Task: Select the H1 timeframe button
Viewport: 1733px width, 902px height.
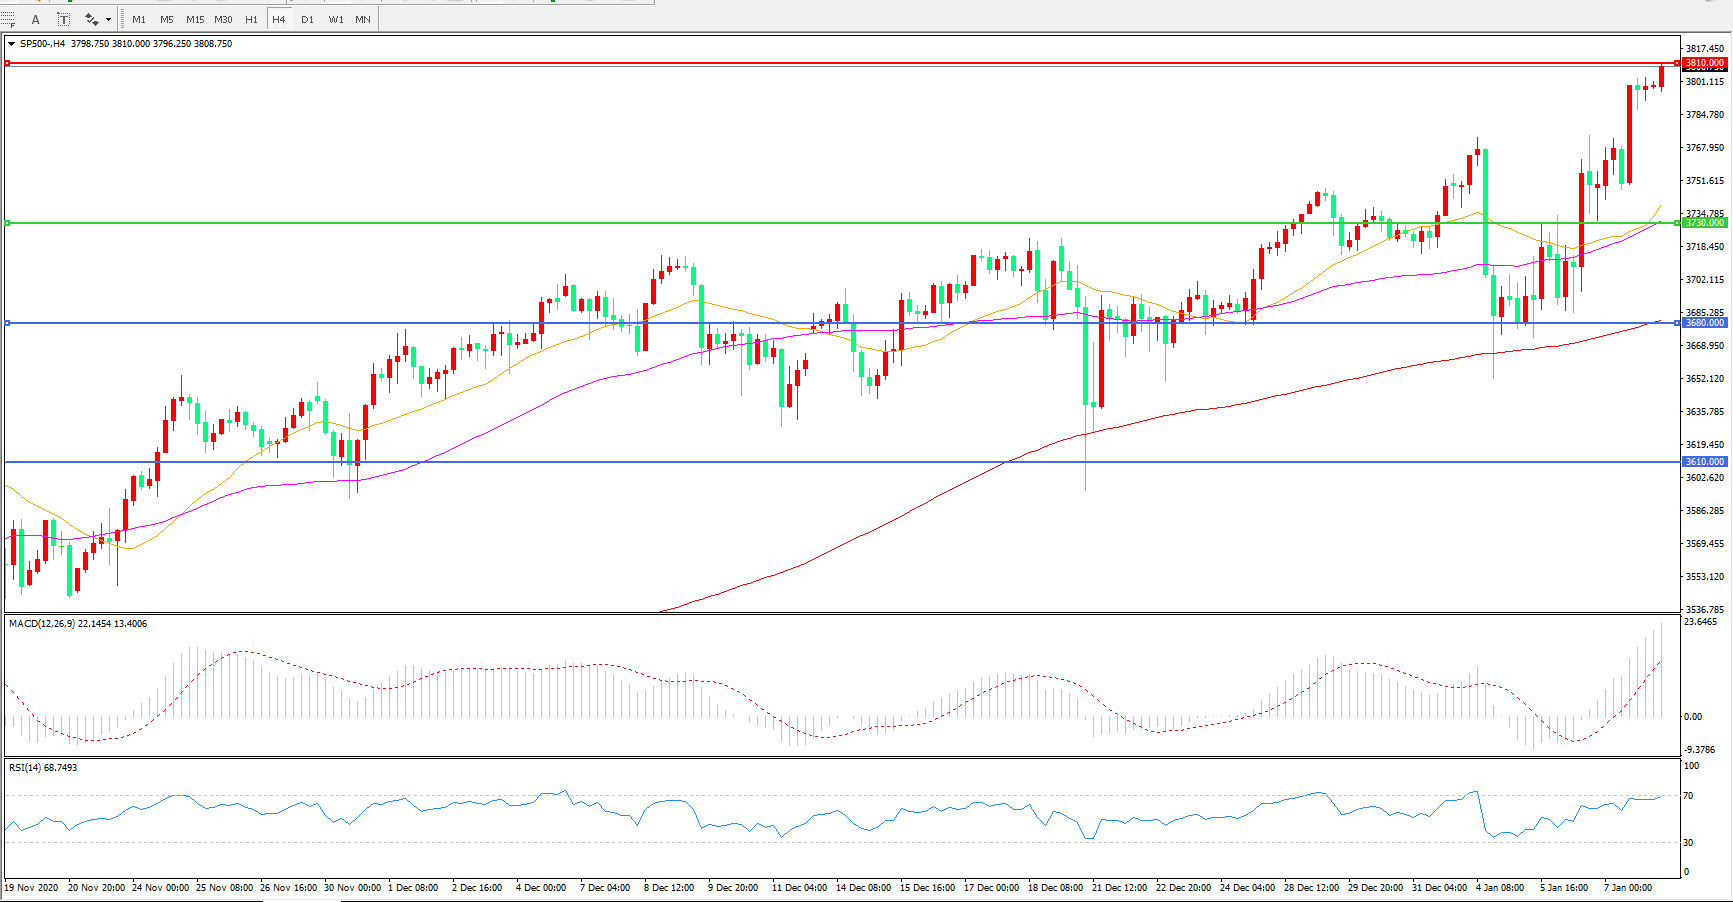Action: pos(251,19)
